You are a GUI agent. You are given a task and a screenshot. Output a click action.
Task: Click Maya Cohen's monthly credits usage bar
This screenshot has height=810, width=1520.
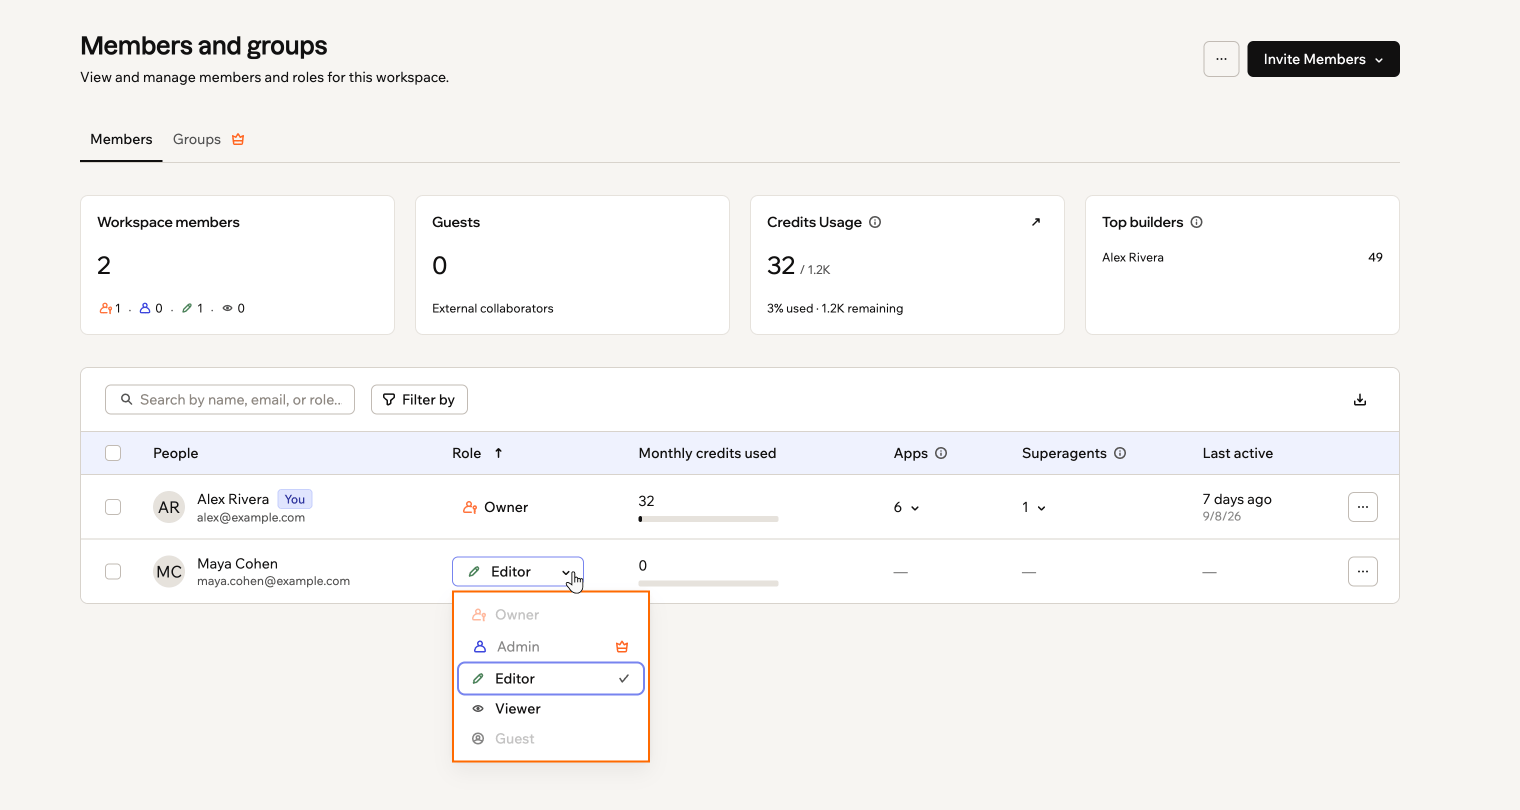(x=708, y=583)
